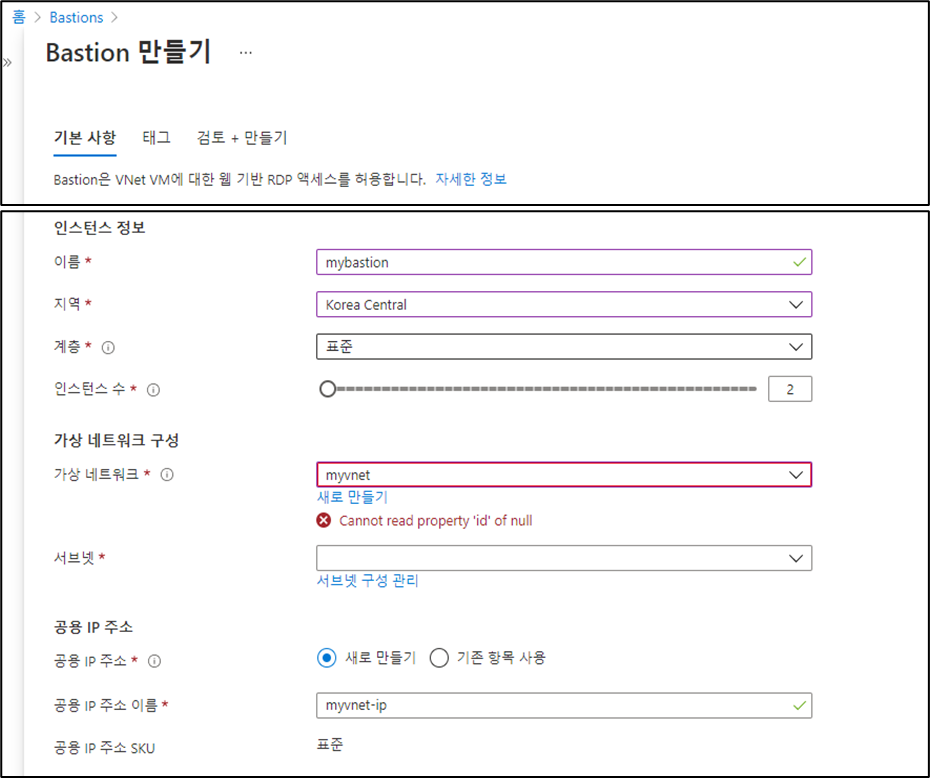The image size is (930, 778).
Task: Click the red error icon under myvnet
Action: (x=324, y=521)
